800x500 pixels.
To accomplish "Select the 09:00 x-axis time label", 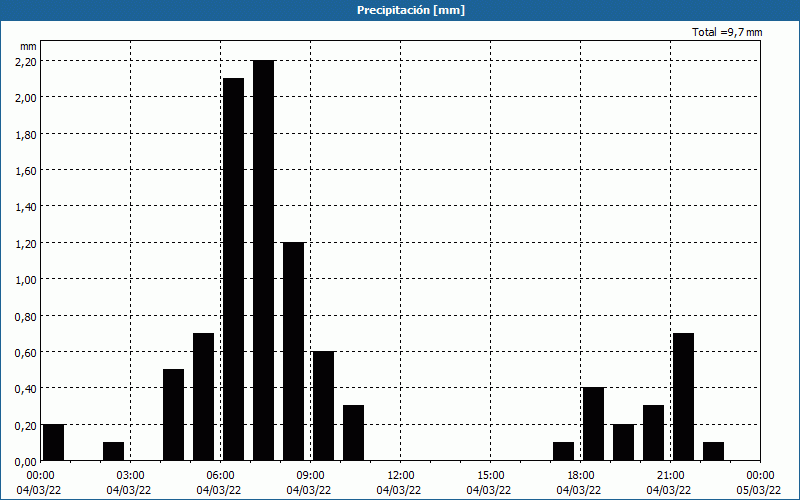I will tap(311, 476).
